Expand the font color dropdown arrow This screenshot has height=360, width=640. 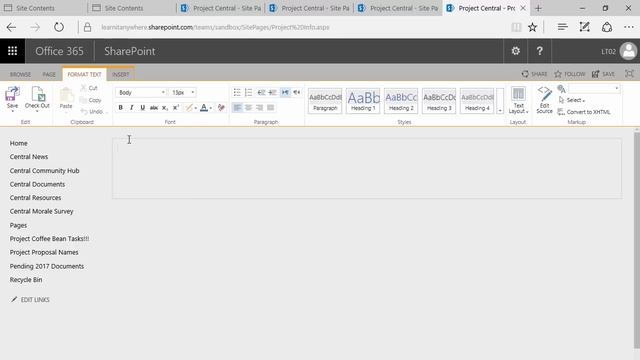(x=211, y=108)
